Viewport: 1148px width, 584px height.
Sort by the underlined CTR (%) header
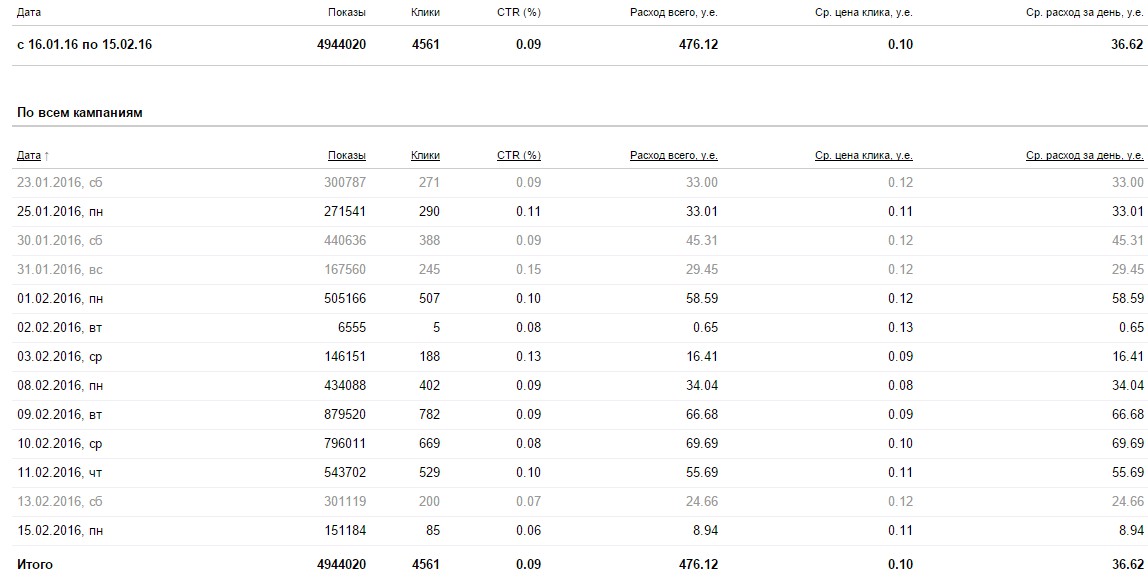tap(518, 156)
